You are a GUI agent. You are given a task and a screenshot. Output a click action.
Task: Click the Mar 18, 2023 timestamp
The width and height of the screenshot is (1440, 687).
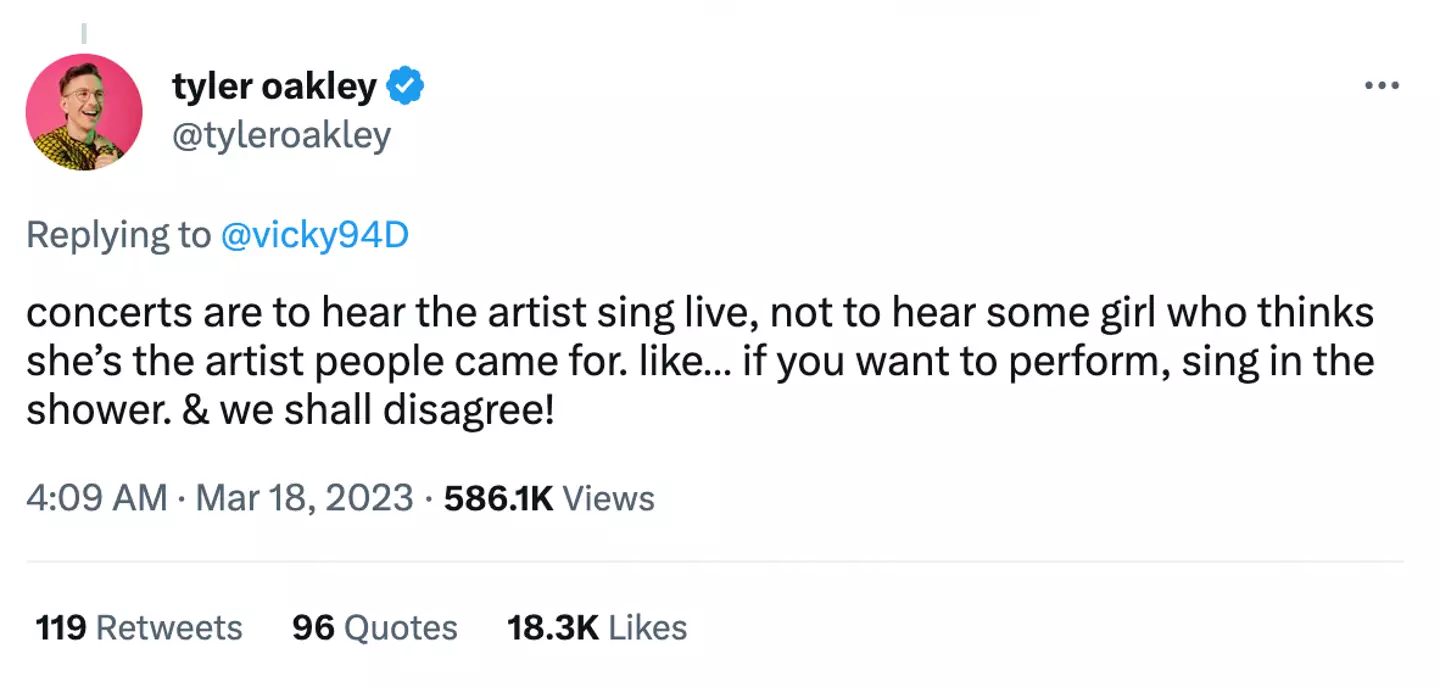coord(303,498)
